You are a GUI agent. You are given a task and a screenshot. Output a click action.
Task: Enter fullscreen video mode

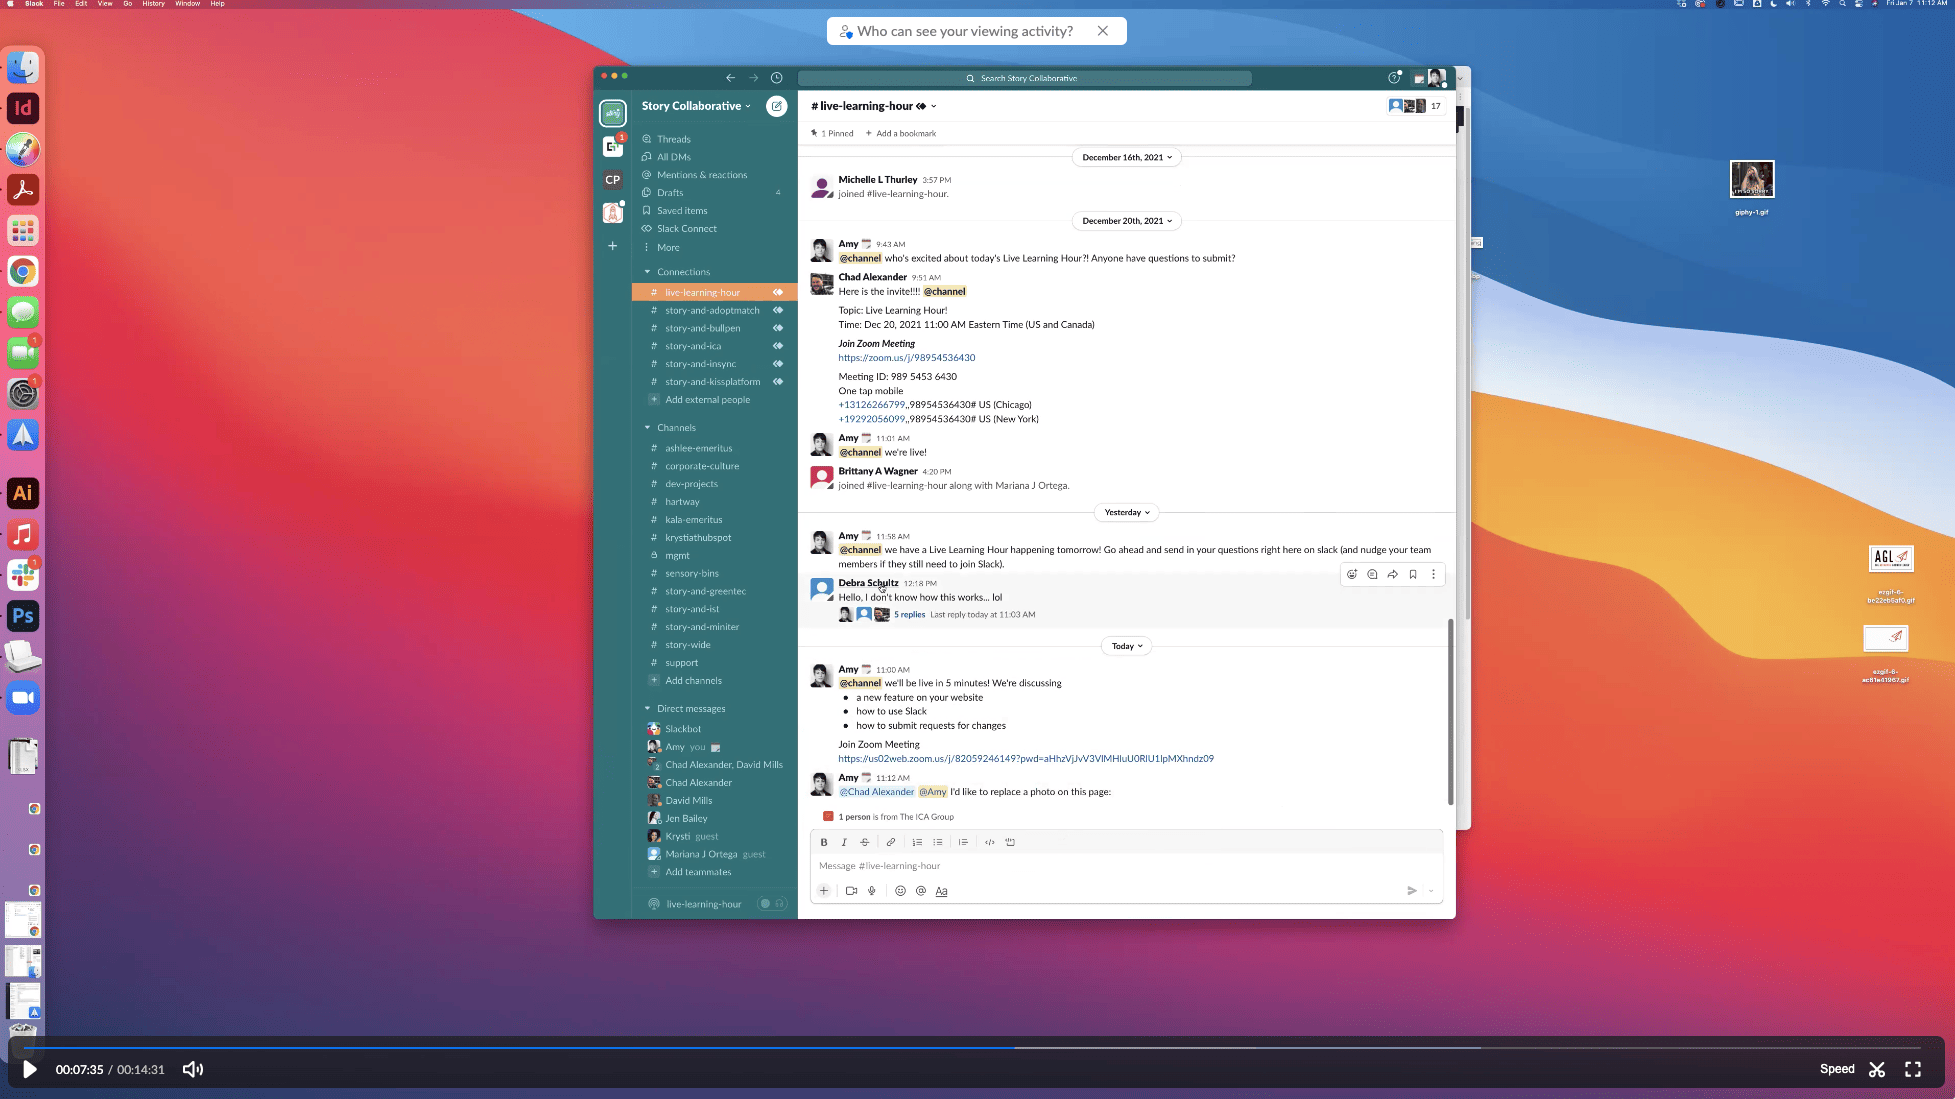click(1913, 1069)
